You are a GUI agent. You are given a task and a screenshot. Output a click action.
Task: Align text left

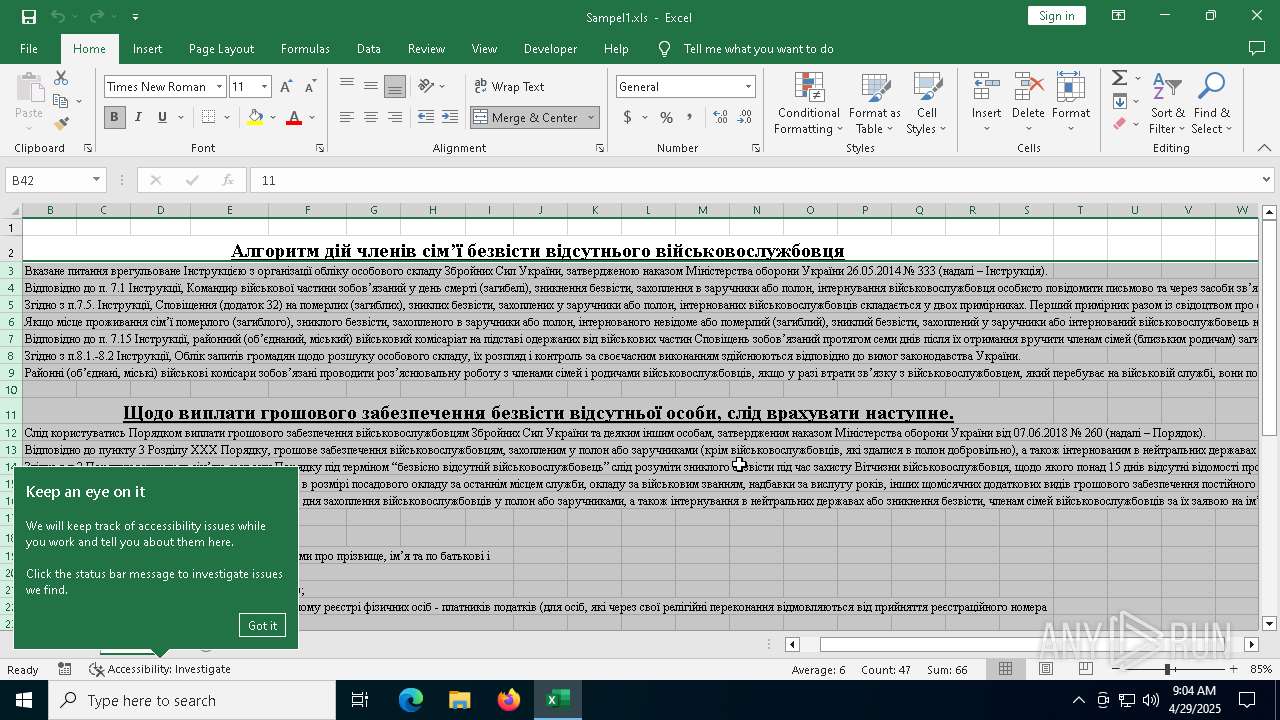[347, 117]
